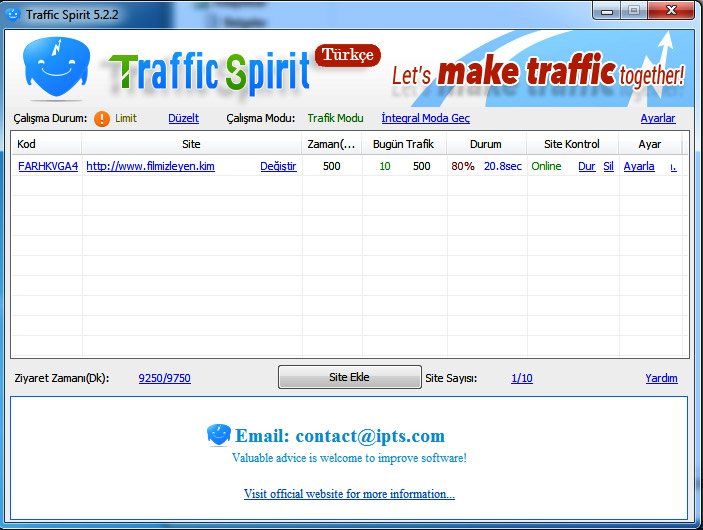This screenshot has height=530, width=703.
Task: Open the Düzelt link
Action: (183, 118)
